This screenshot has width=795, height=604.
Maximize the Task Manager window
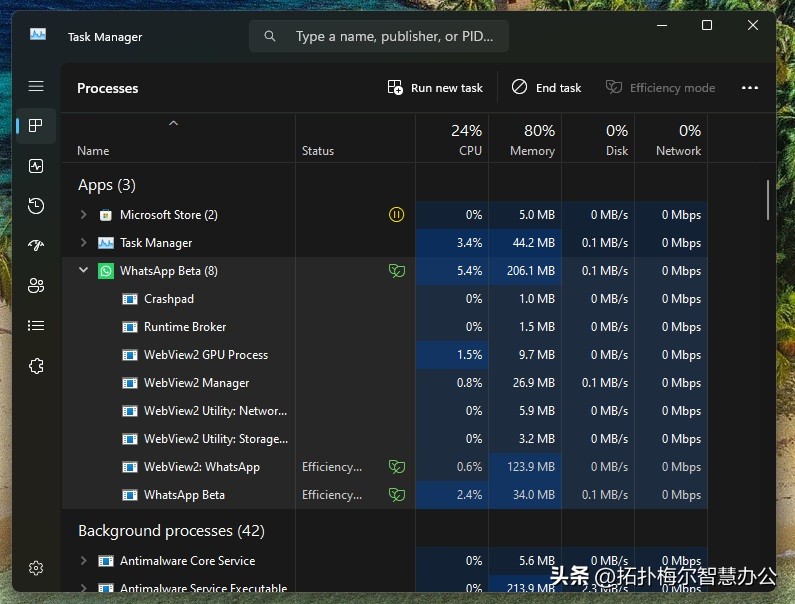coord(707,25)
